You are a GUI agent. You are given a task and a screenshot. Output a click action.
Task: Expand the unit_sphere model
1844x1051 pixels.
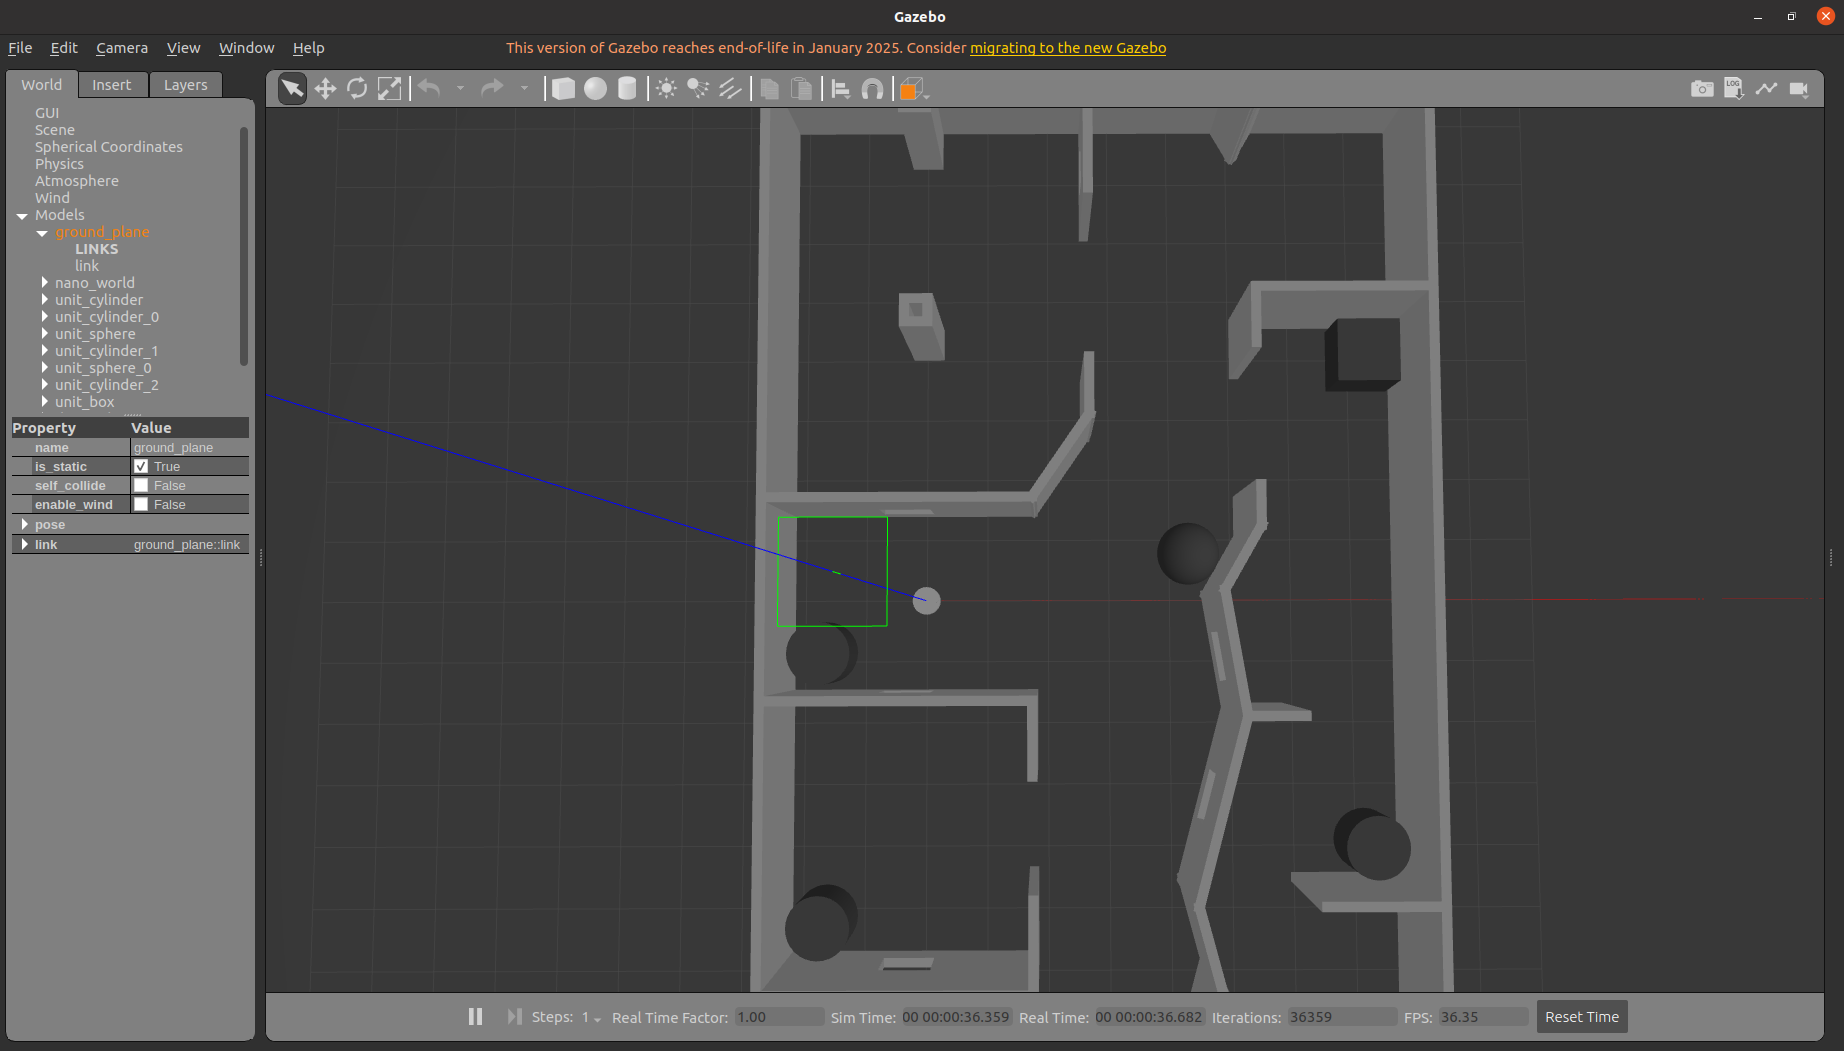(44, 334)
